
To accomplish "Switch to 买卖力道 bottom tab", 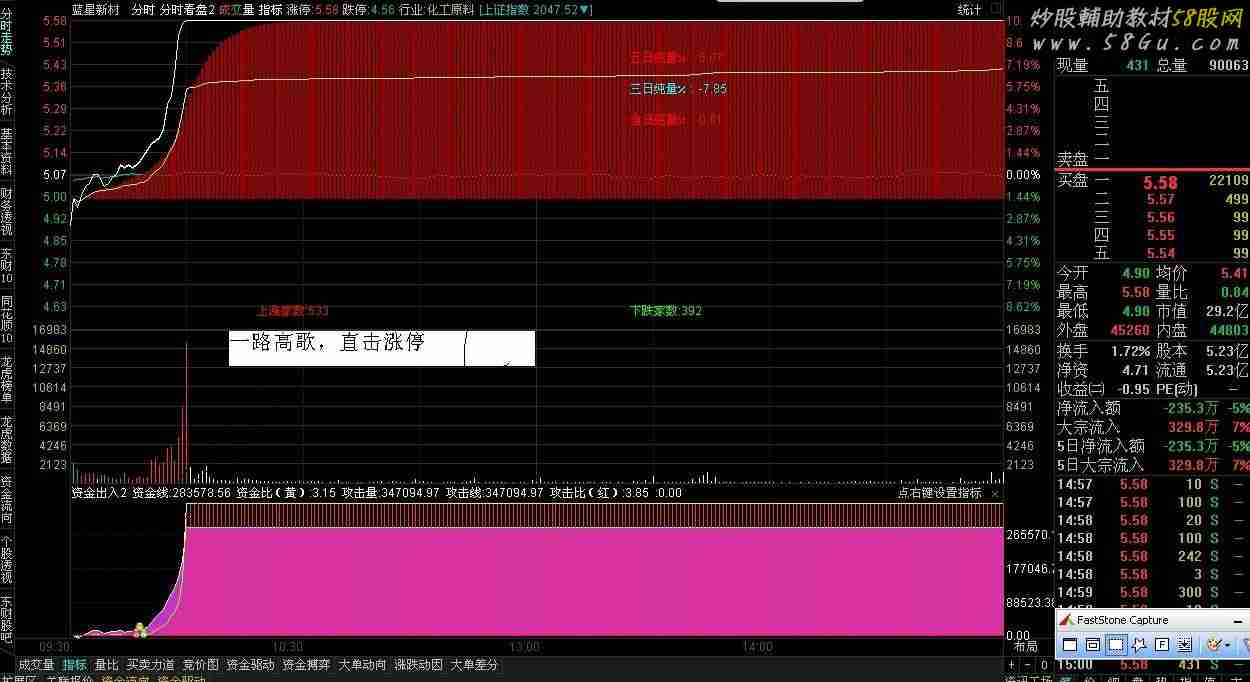I will click(x=150, y=664).
